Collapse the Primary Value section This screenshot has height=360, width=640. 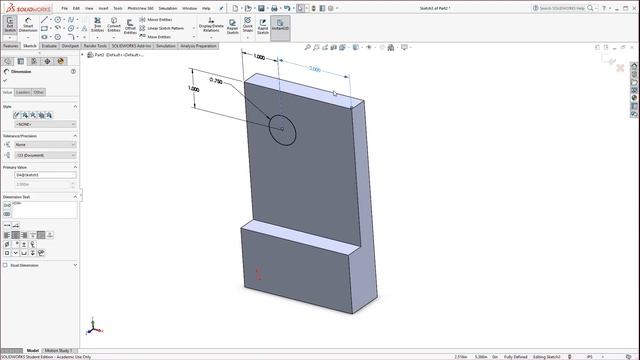click(75, 167)
